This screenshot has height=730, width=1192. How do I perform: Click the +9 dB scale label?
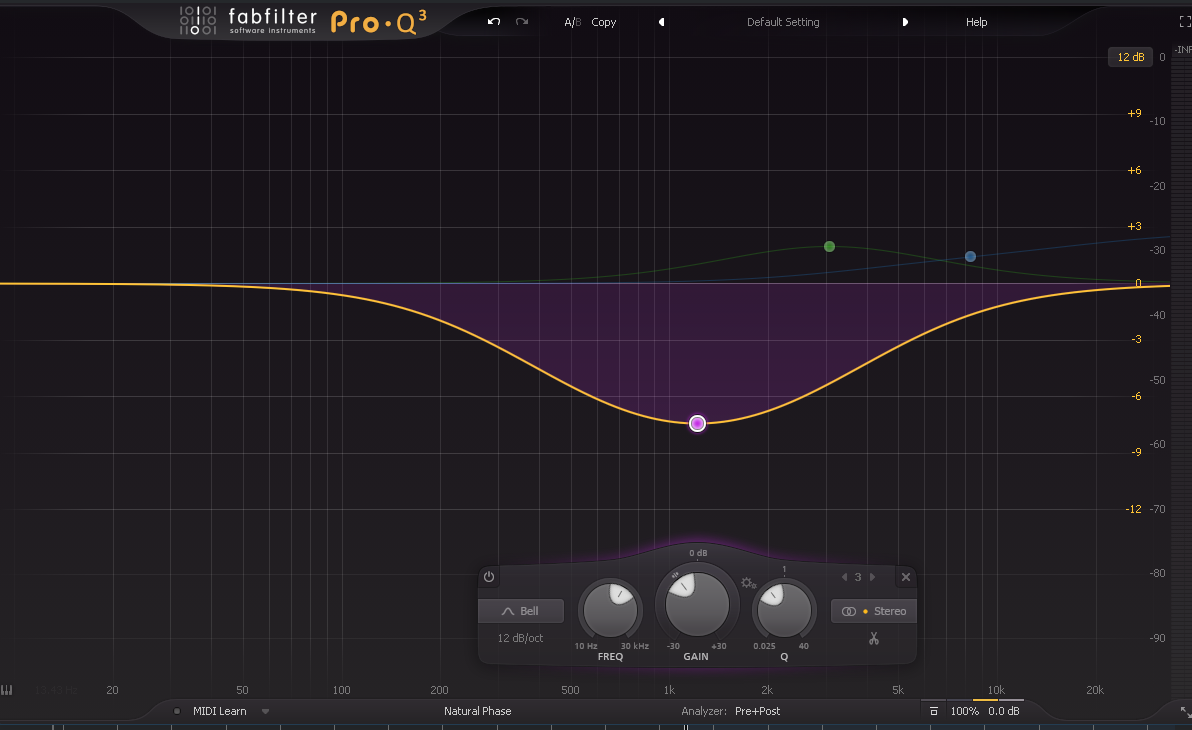click(x=1134, y=113)
